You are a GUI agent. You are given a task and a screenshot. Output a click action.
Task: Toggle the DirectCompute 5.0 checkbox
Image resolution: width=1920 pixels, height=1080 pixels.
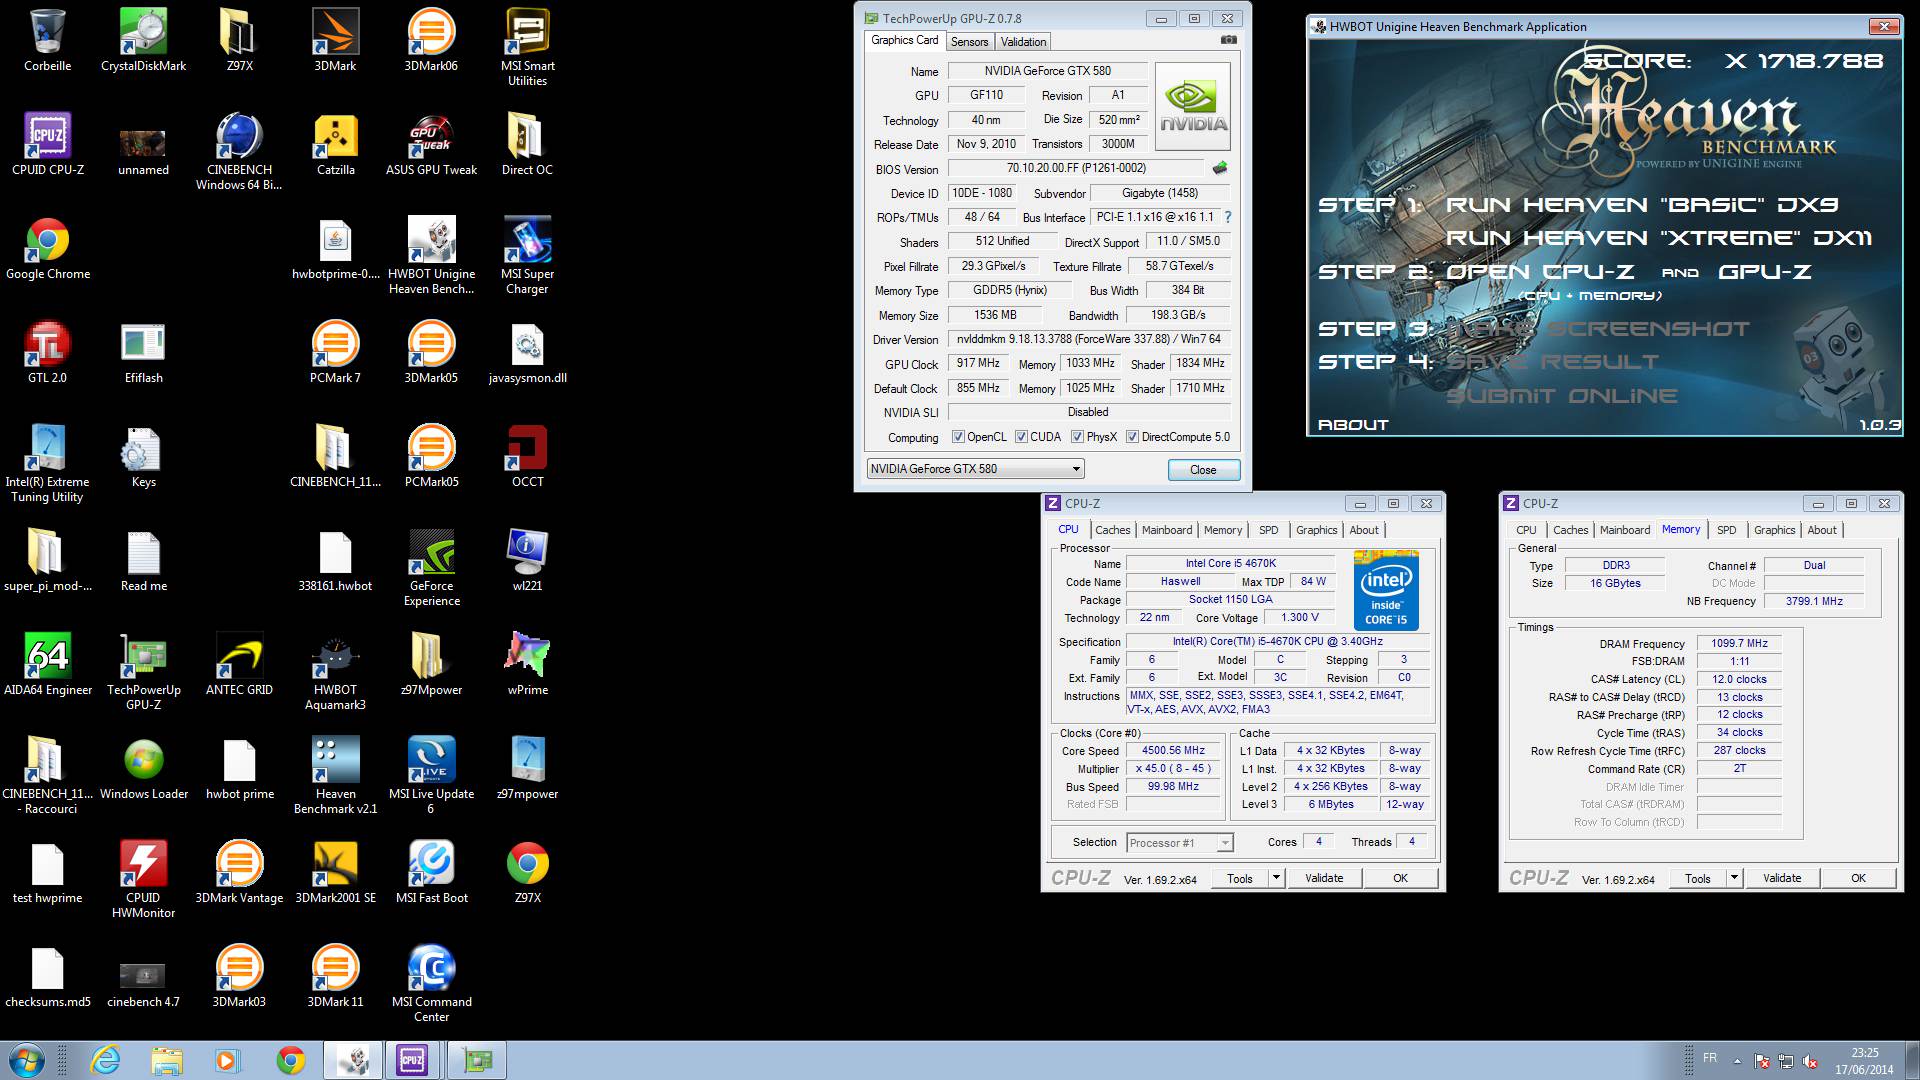(x=1132, y=437)
